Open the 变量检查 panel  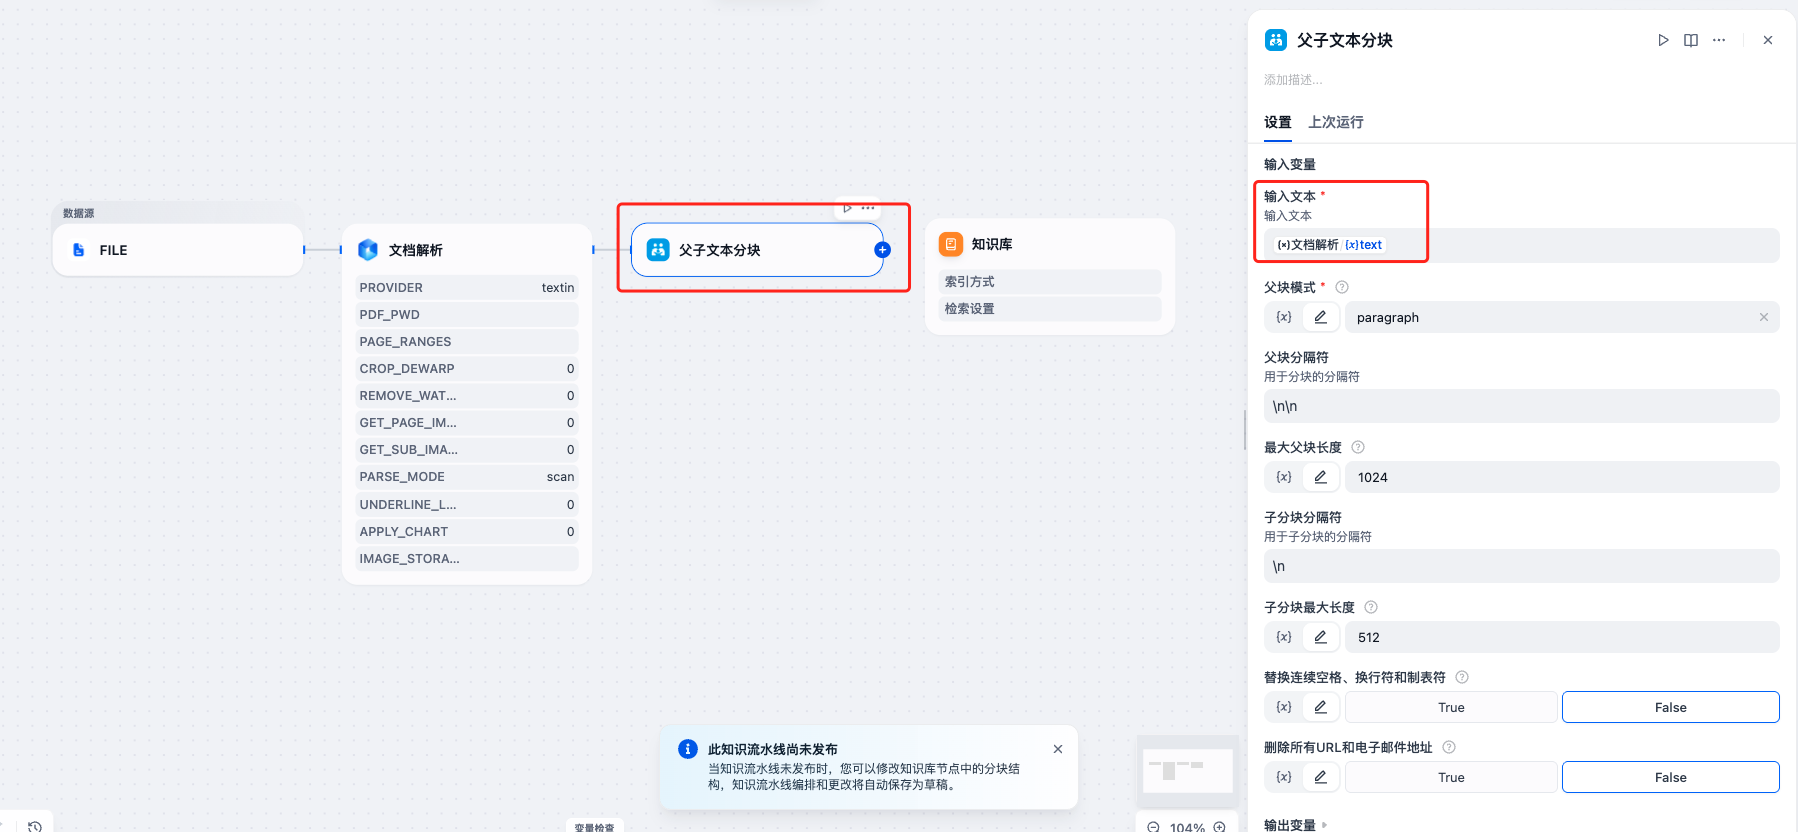coord(595,827)
